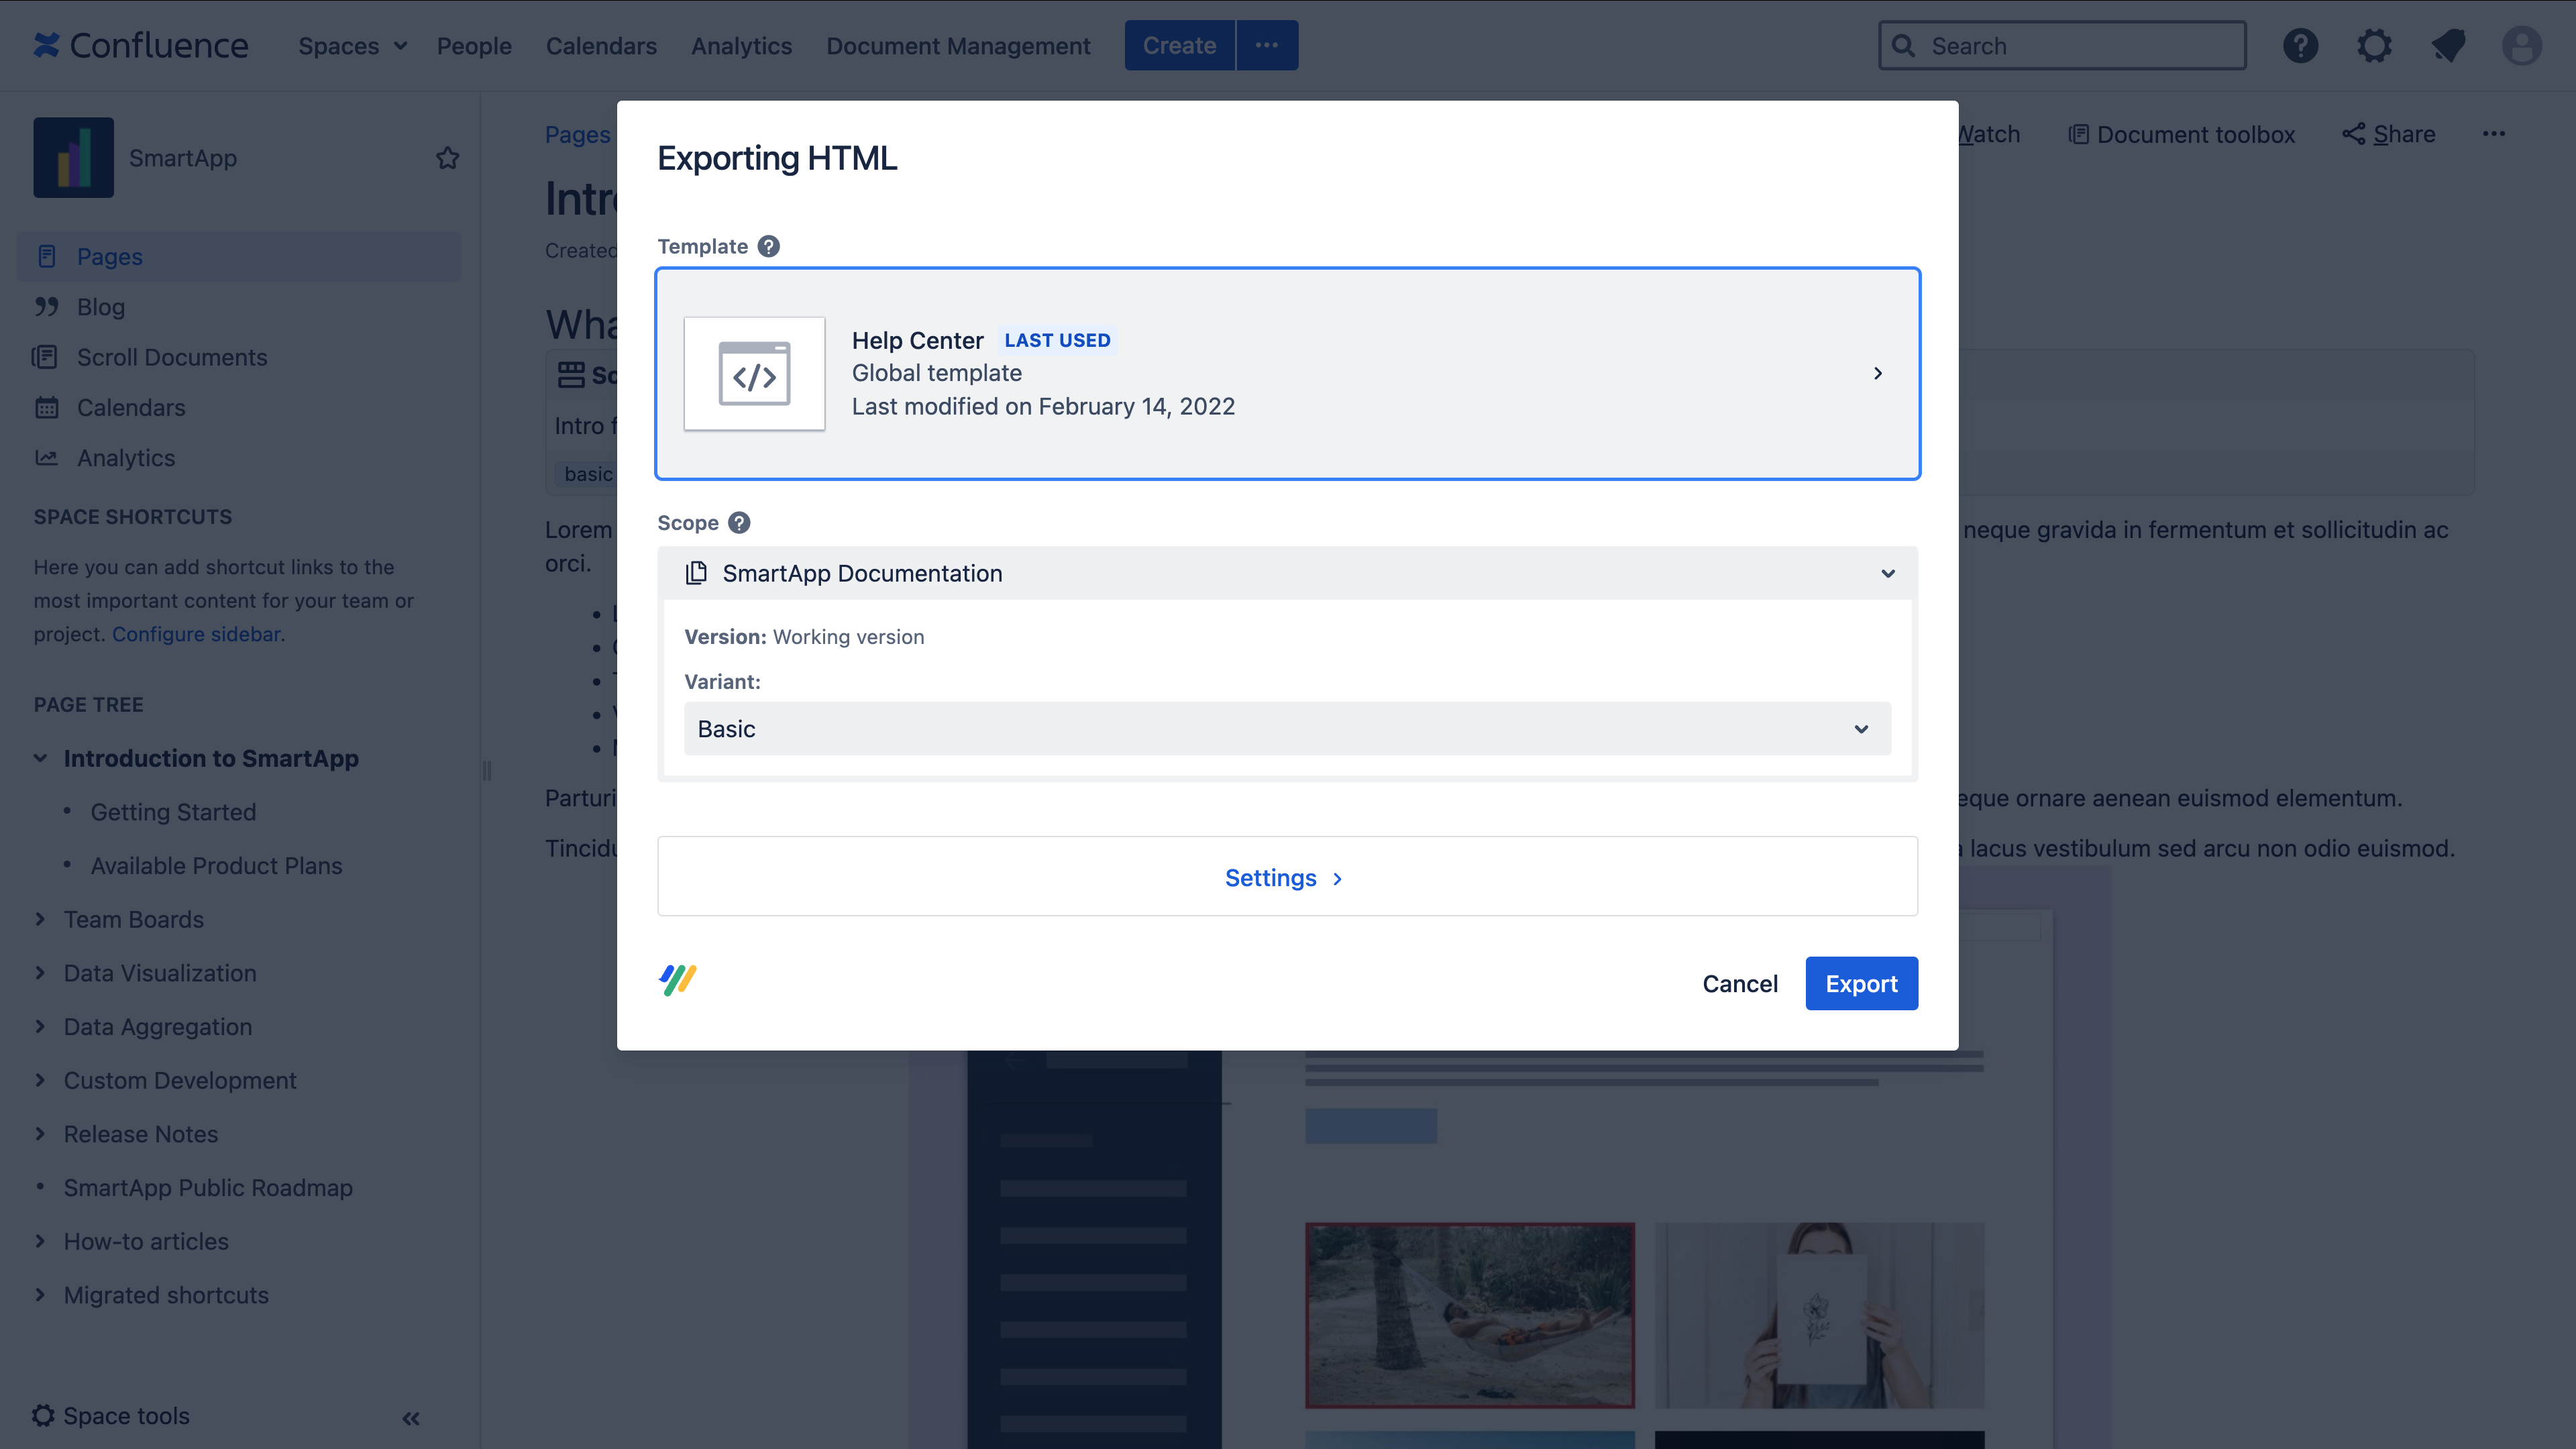Viewport: 2576px width, 1449px height.
Task: Open Document Management menu item
Action: (957, 46)
